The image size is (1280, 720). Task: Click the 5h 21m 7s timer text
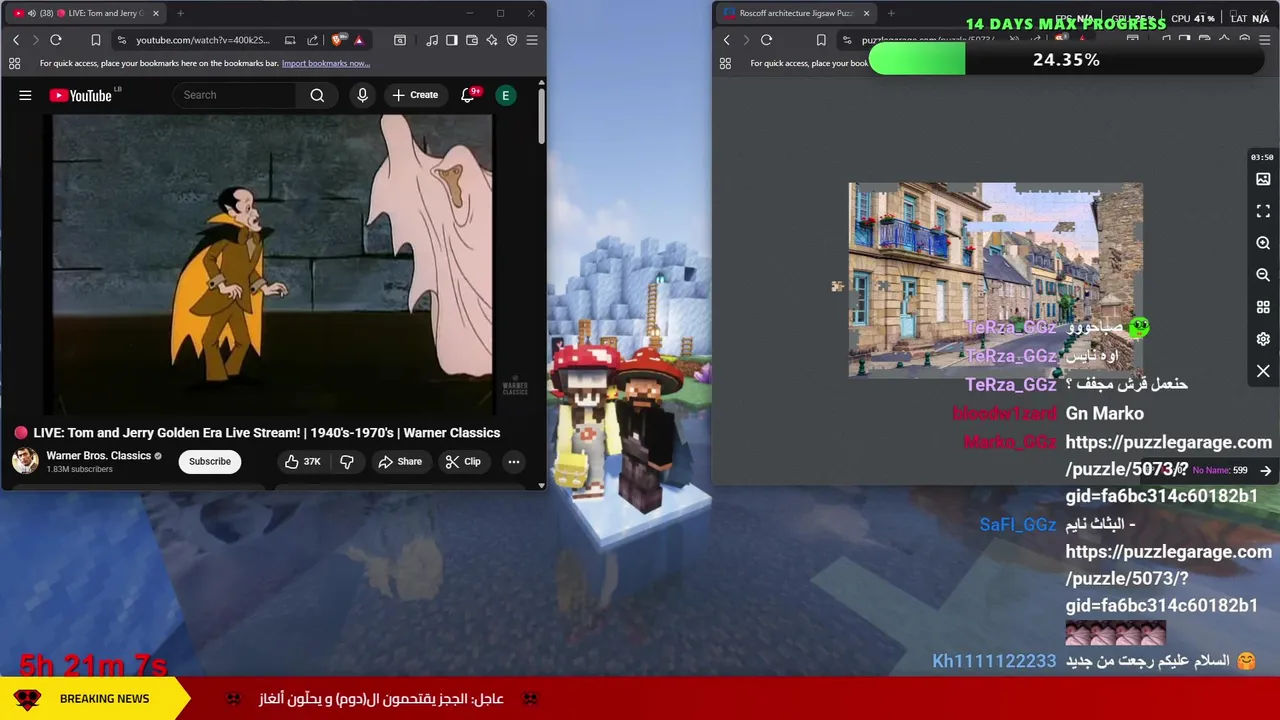click(93, 665)
